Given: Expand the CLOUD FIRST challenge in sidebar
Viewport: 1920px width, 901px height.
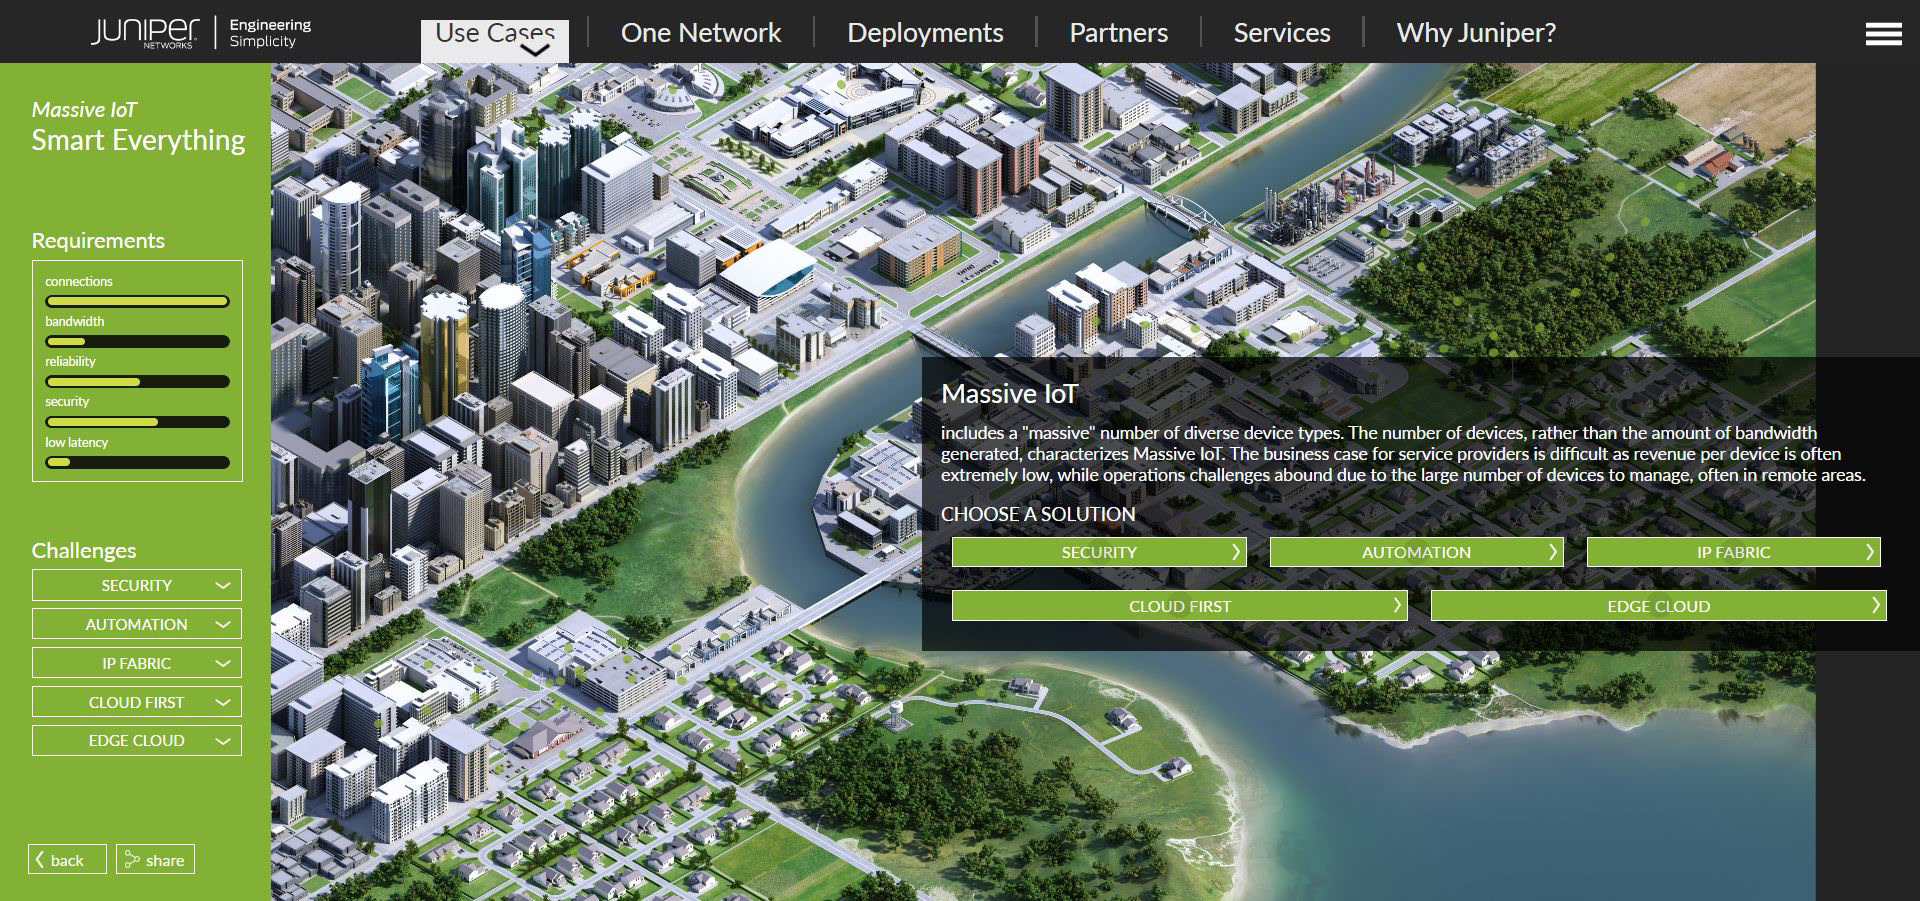Looking at the screenshot, I should click(x=137, y=702).
